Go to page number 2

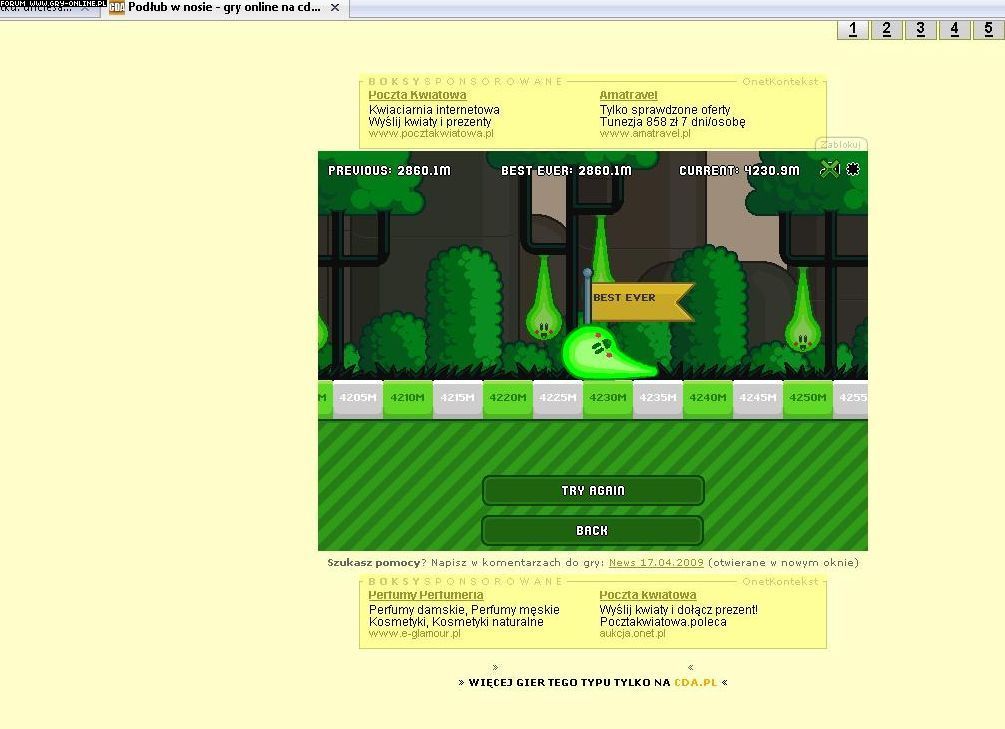[x=887, y=29]
